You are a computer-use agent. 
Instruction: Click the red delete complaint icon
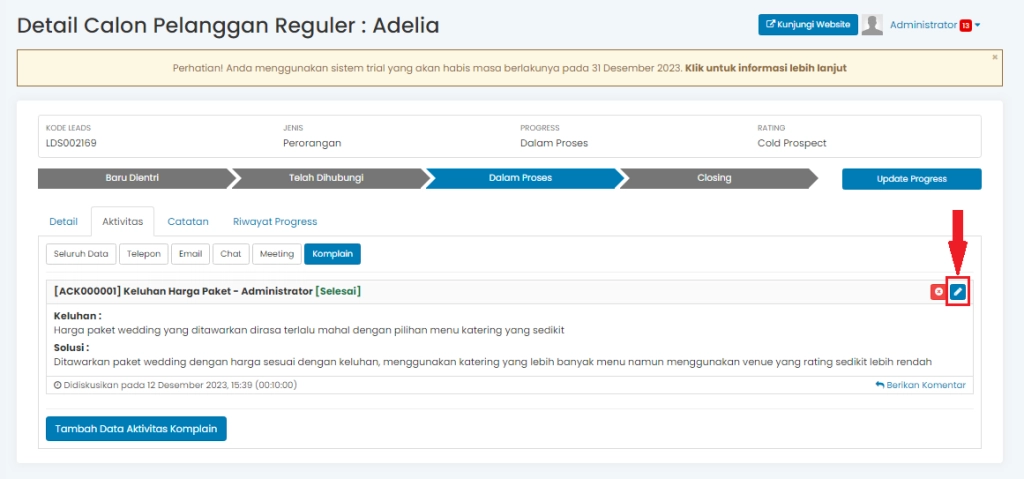tap(938, 292)
